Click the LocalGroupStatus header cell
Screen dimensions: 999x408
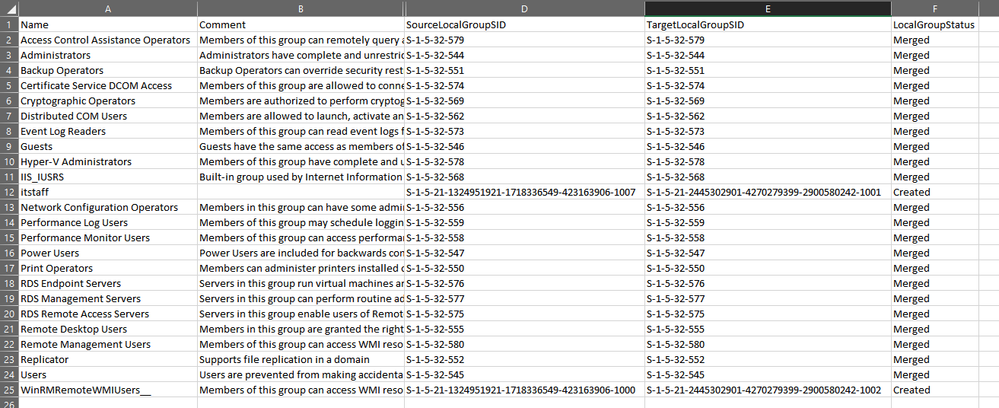point(935,24)
